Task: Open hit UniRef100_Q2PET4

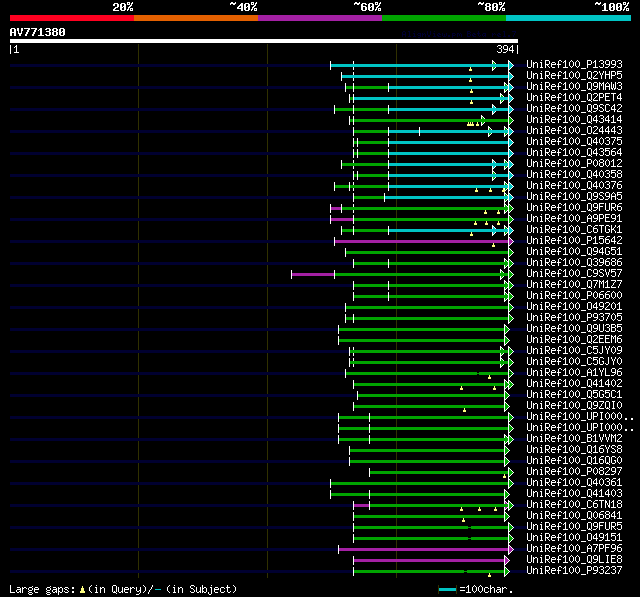Action: tap(574, 98)
